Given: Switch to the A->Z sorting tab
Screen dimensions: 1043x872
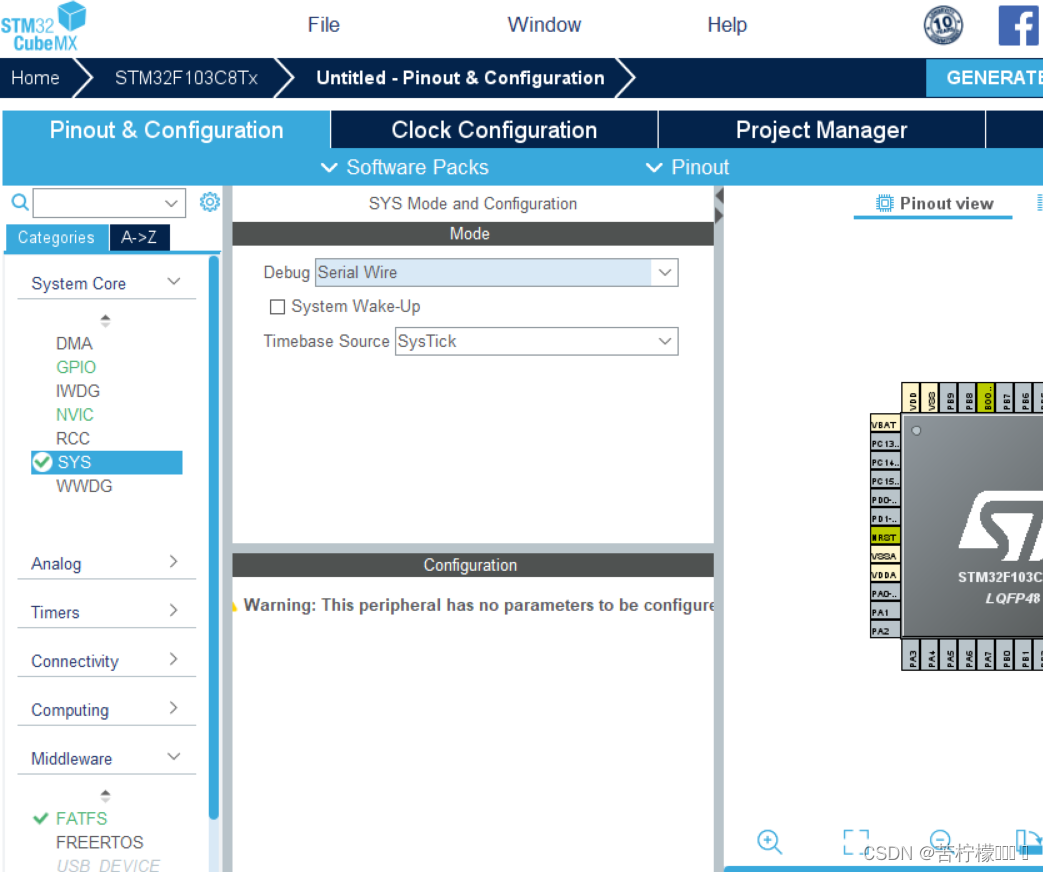Looking at the screenshot, I should [x=139, y=237].
